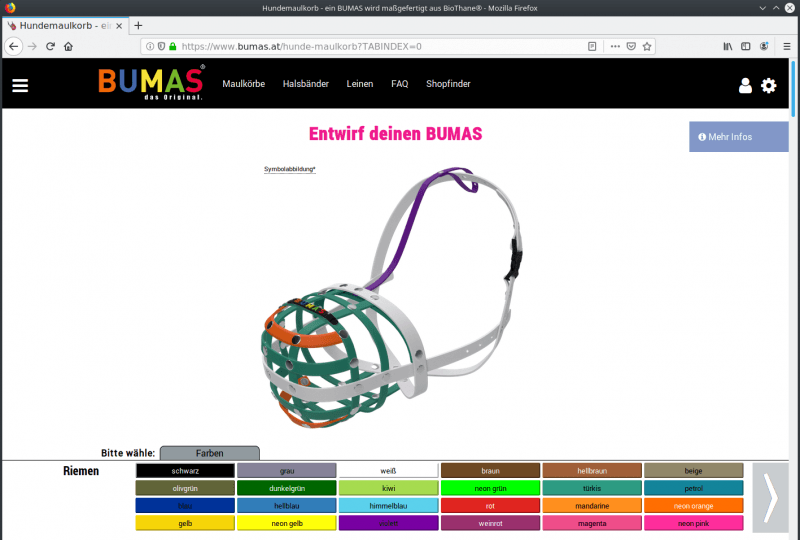Pick the mandarine color swatch

[x=592, y=506]
